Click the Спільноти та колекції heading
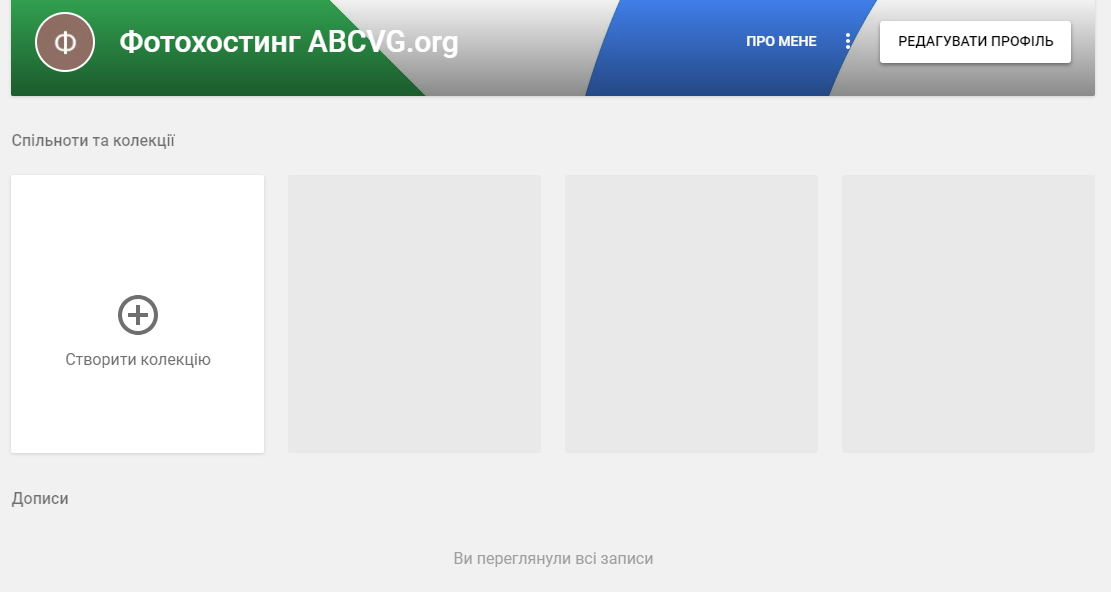The image size is (1111, 592). click(93, 140)
